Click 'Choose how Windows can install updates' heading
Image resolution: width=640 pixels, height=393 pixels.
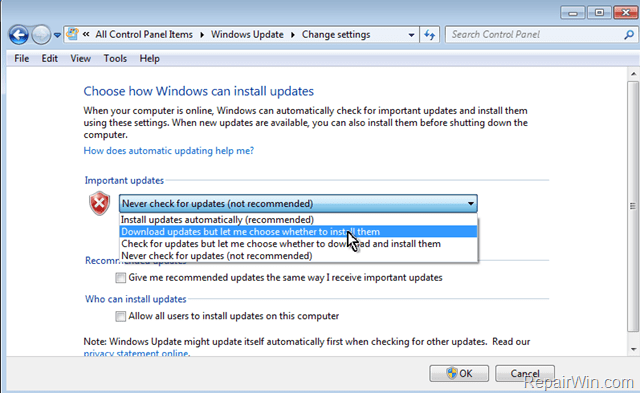pyautogui.click(x=198, y=91)
